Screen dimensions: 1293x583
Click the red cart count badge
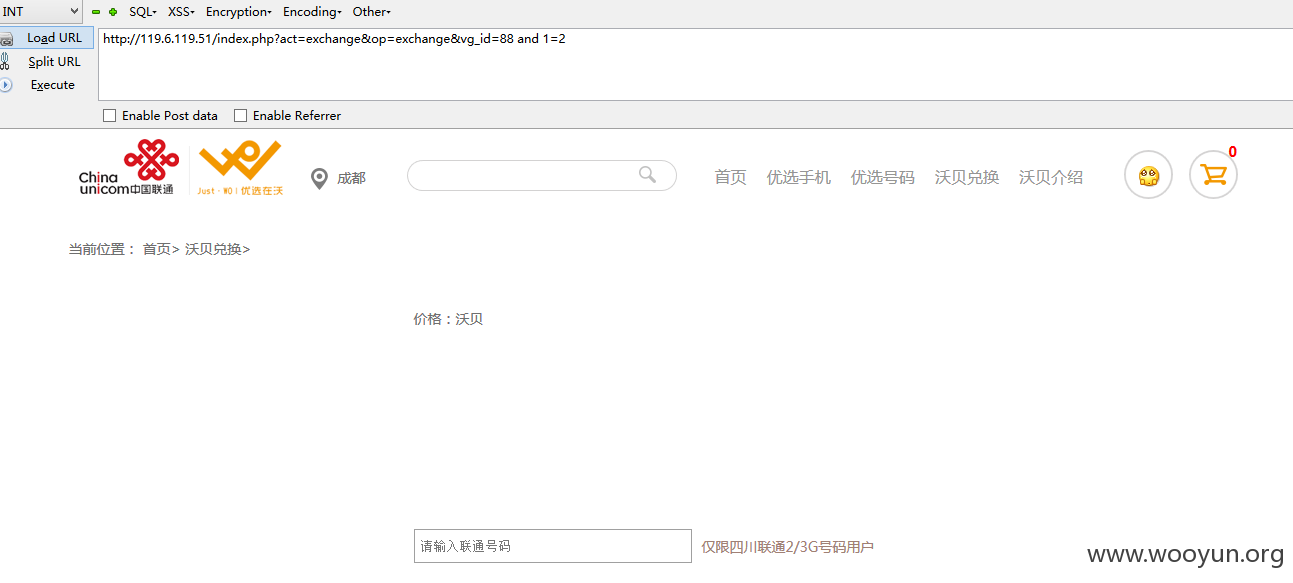point(1233,152)
